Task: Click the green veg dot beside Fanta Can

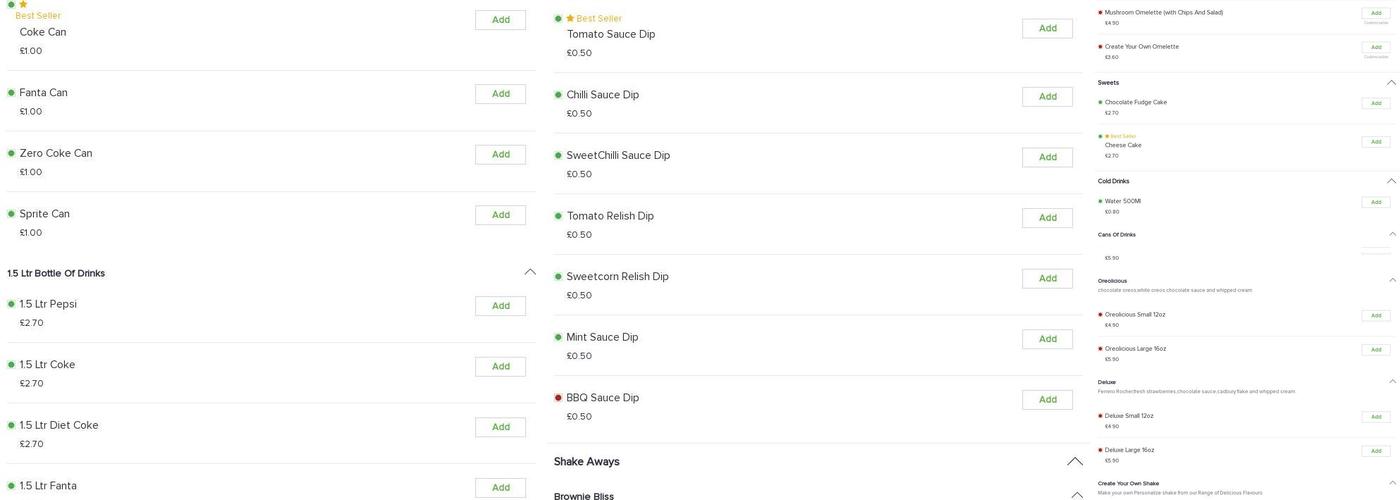Action: (12, 93)
